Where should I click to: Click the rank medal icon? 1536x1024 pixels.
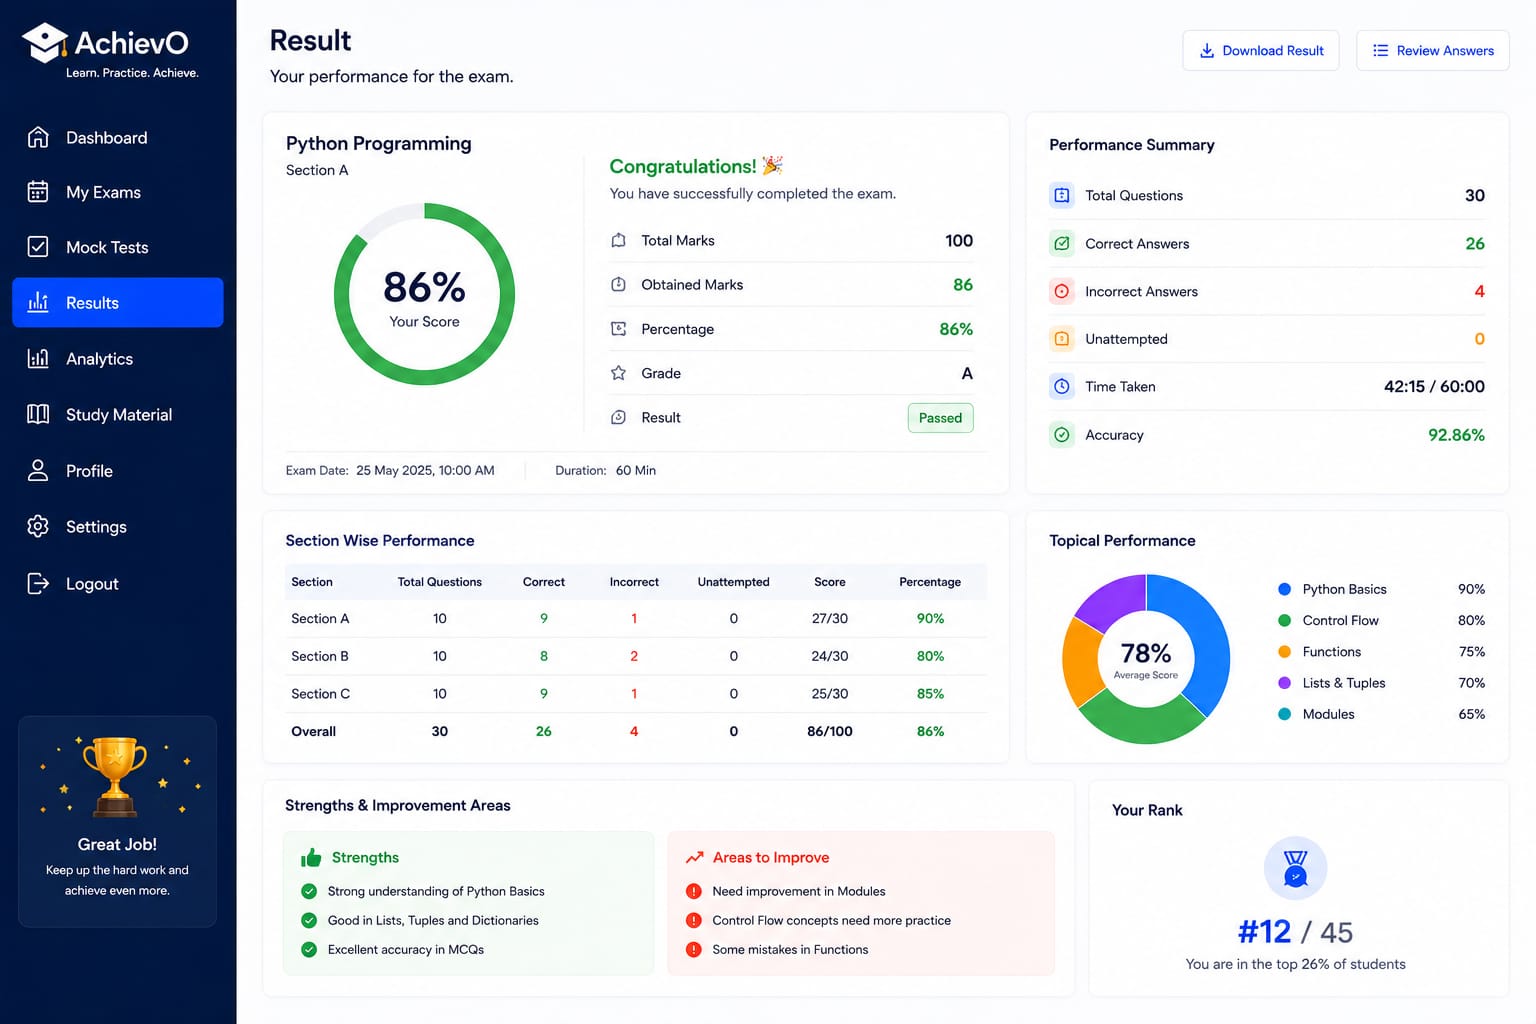[x=1295, y=868]
